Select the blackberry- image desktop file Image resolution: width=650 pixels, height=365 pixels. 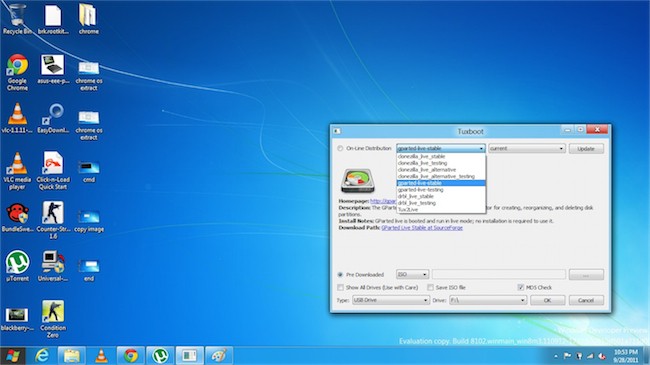coord(17,319)
